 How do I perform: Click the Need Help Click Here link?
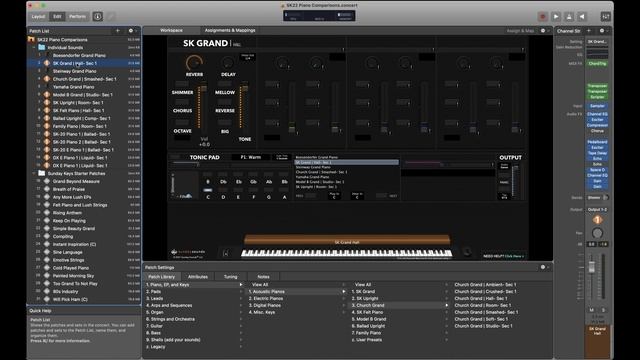point(503,256)
